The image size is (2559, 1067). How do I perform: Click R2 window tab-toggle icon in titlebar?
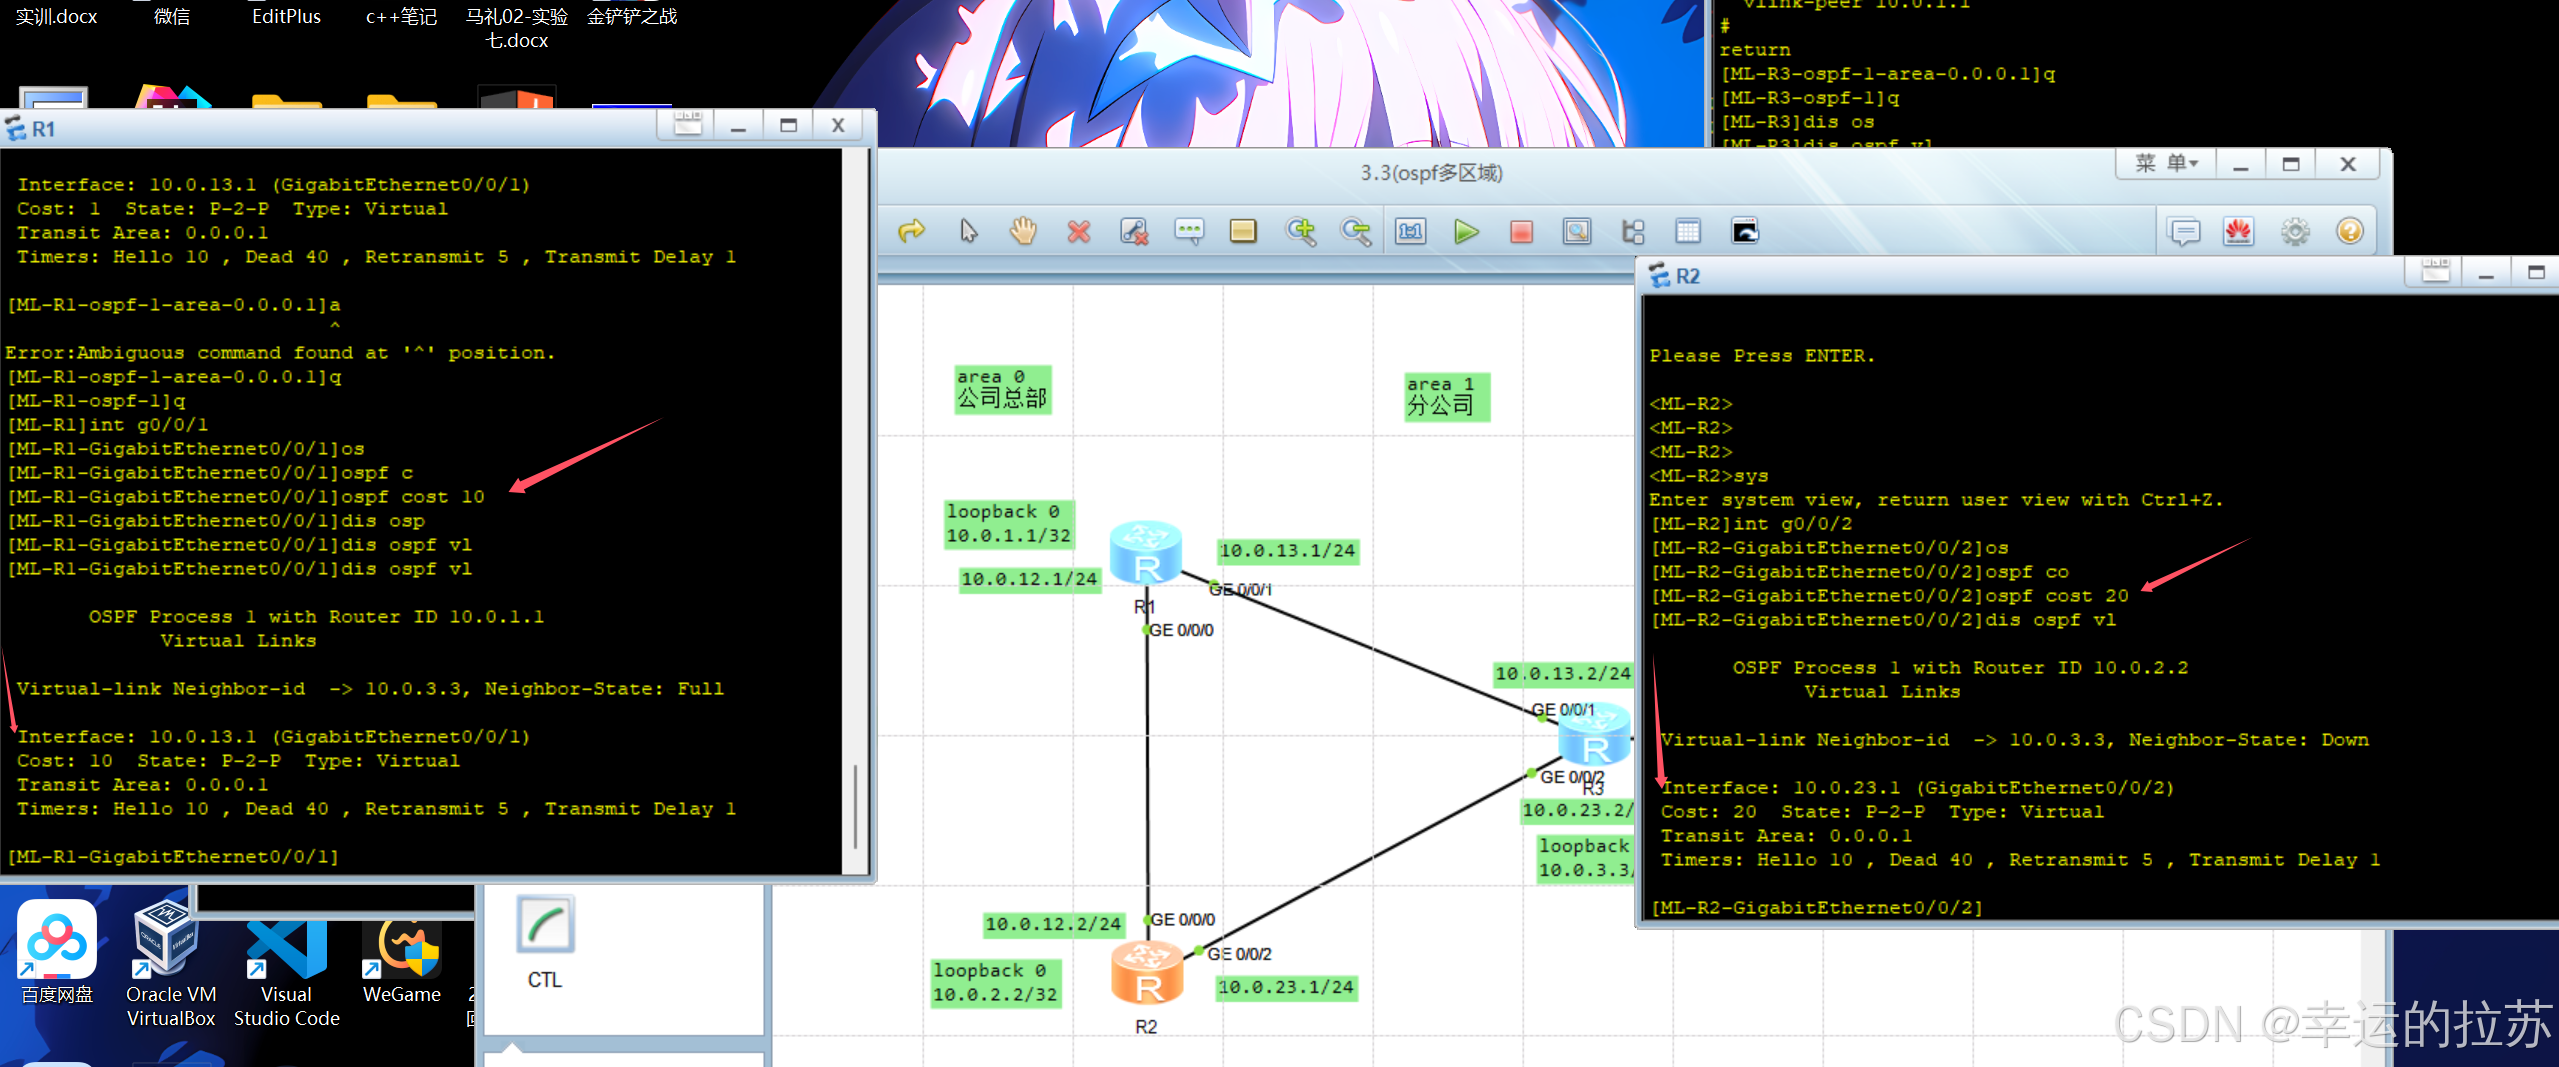[x=2435, y=272]
